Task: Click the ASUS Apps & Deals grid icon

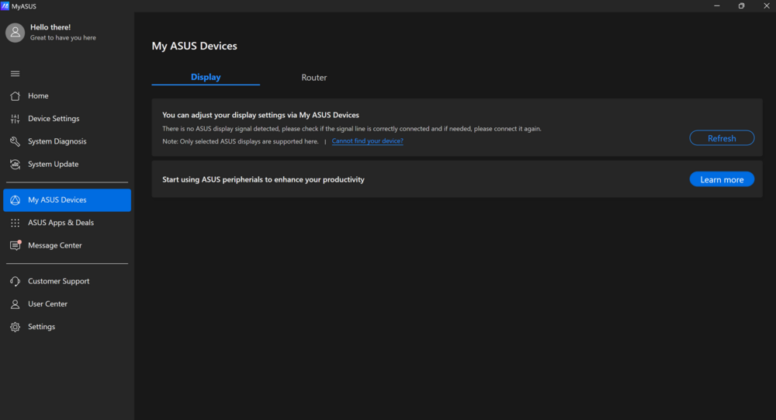Action: (x=15, y=223)
